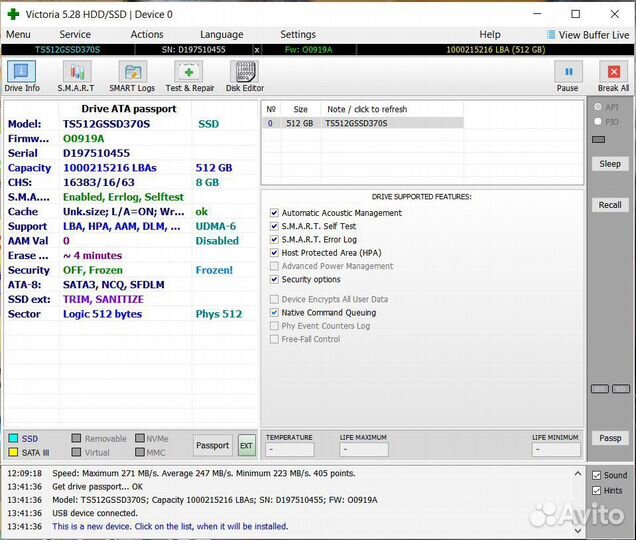Open the Language menu
Screen dimensions: 636x540
pyautogui.click(x=221, y=34)
